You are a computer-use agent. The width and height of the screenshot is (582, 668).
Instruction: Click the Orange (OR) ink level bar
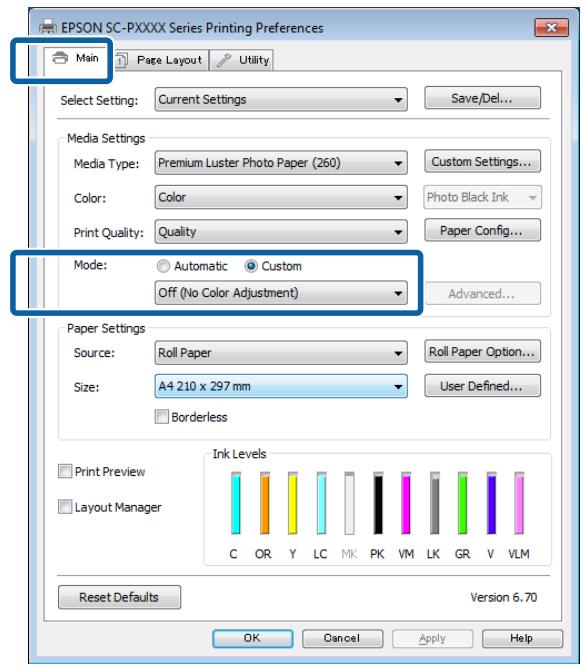(265, 503)
